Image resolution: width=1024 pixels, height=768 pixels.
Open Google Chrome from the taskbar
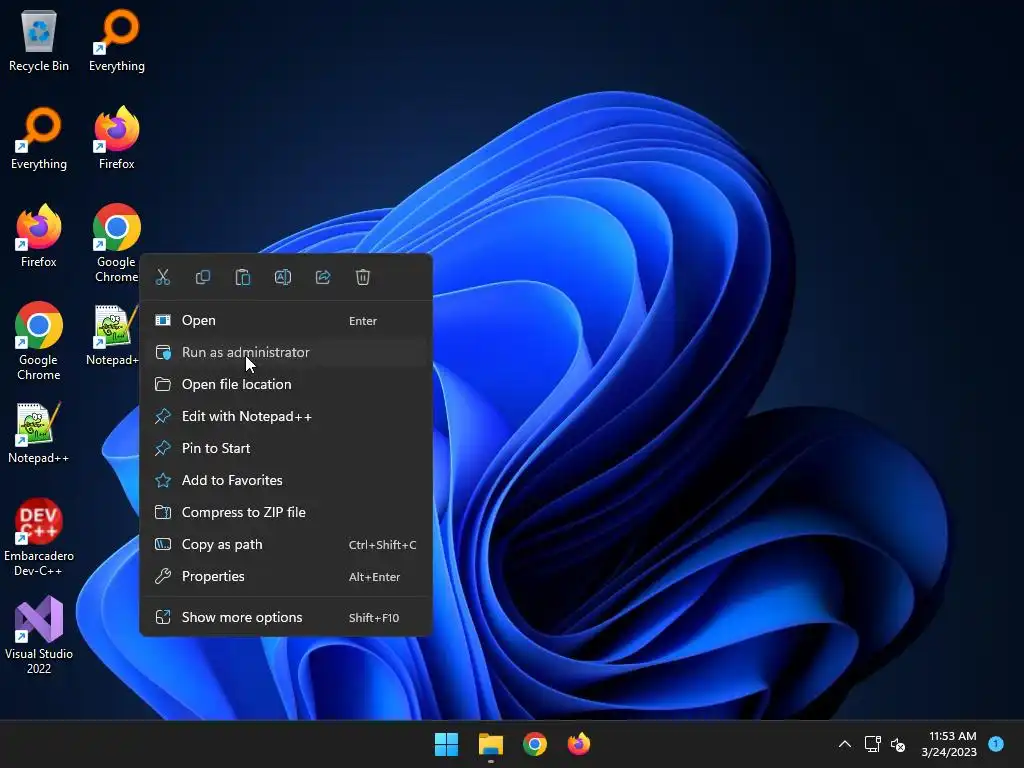click(x=535, y=744)
